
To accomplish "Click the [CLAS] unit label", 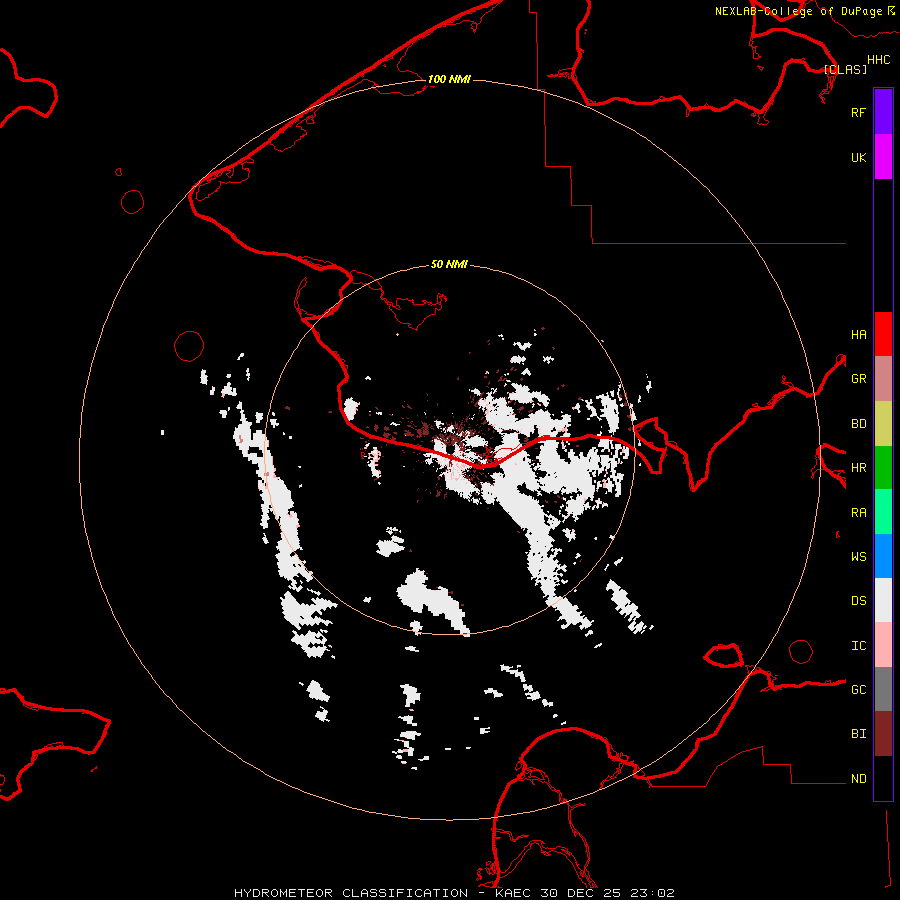I will point(845,69).
